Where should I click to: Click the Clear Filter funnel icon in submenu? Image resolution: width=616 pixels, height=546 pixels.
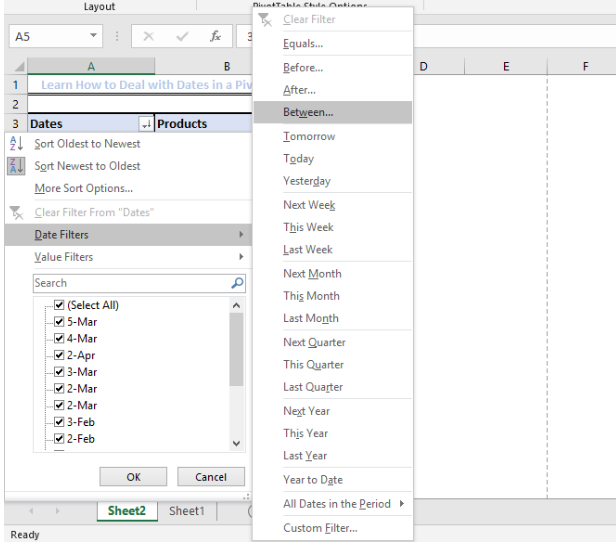point(265,19)
